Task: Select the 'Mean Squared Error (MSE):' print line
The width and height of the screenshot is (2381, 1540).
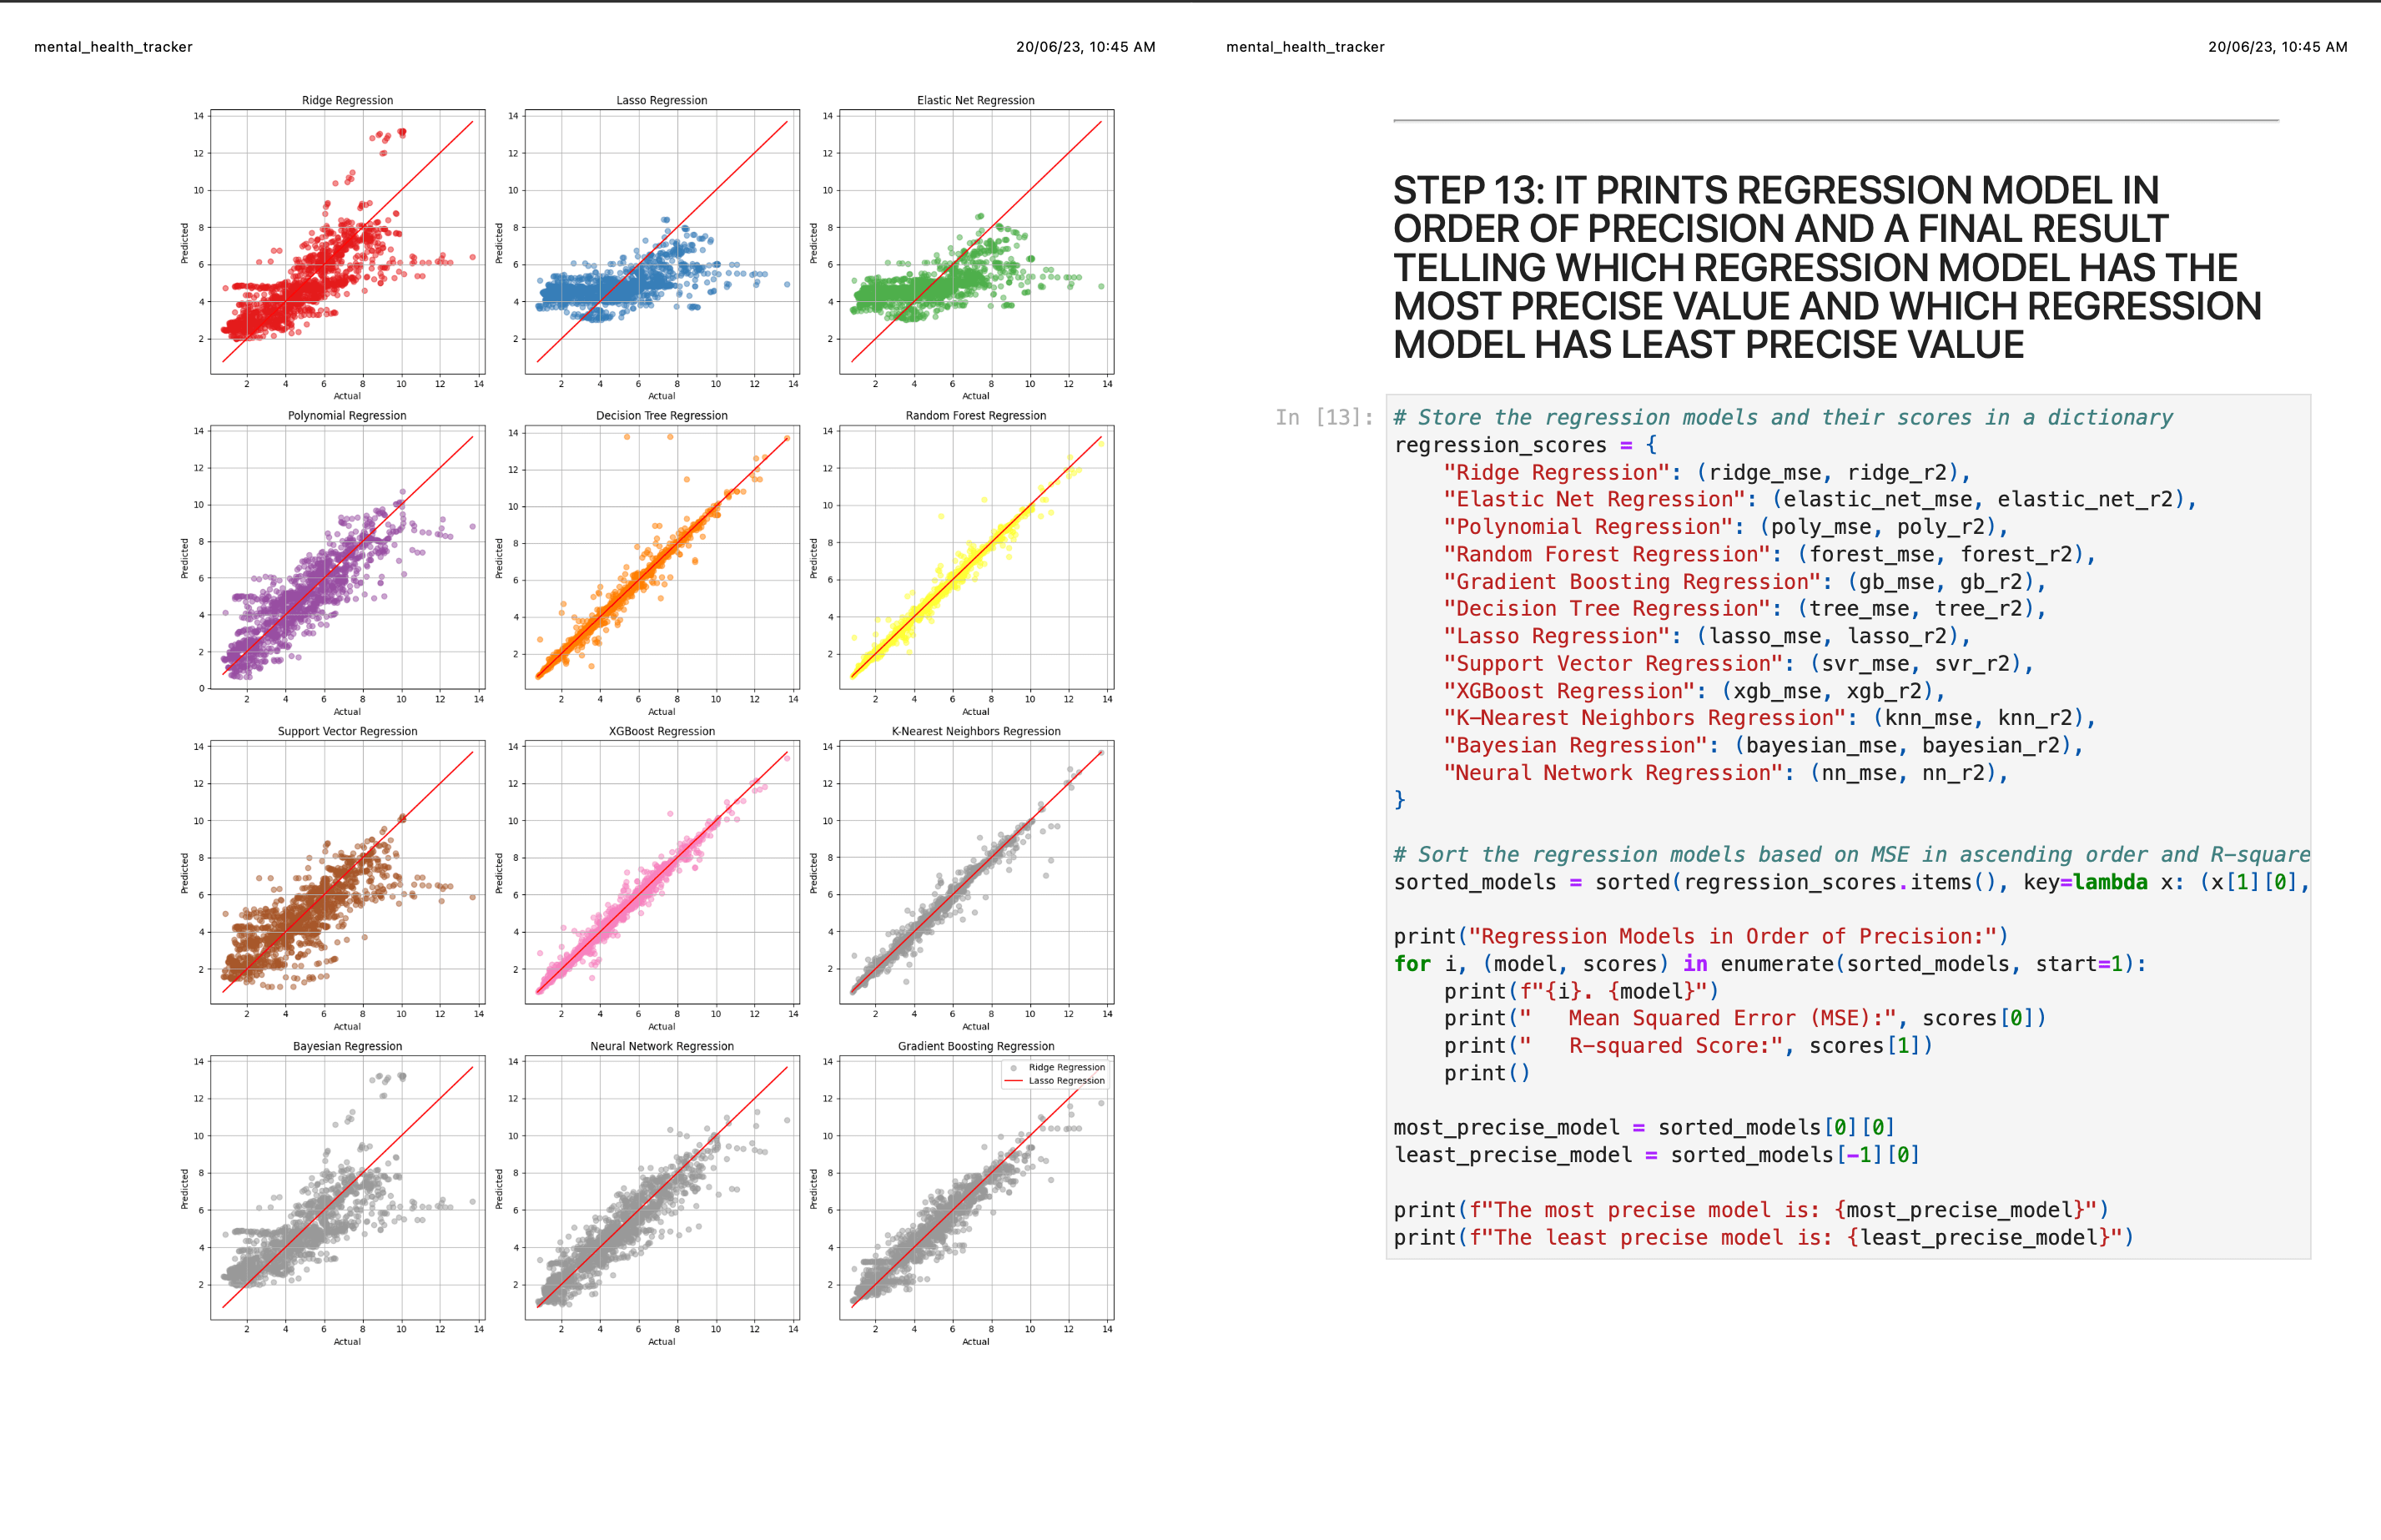Action: [x=1745, y=1018]
